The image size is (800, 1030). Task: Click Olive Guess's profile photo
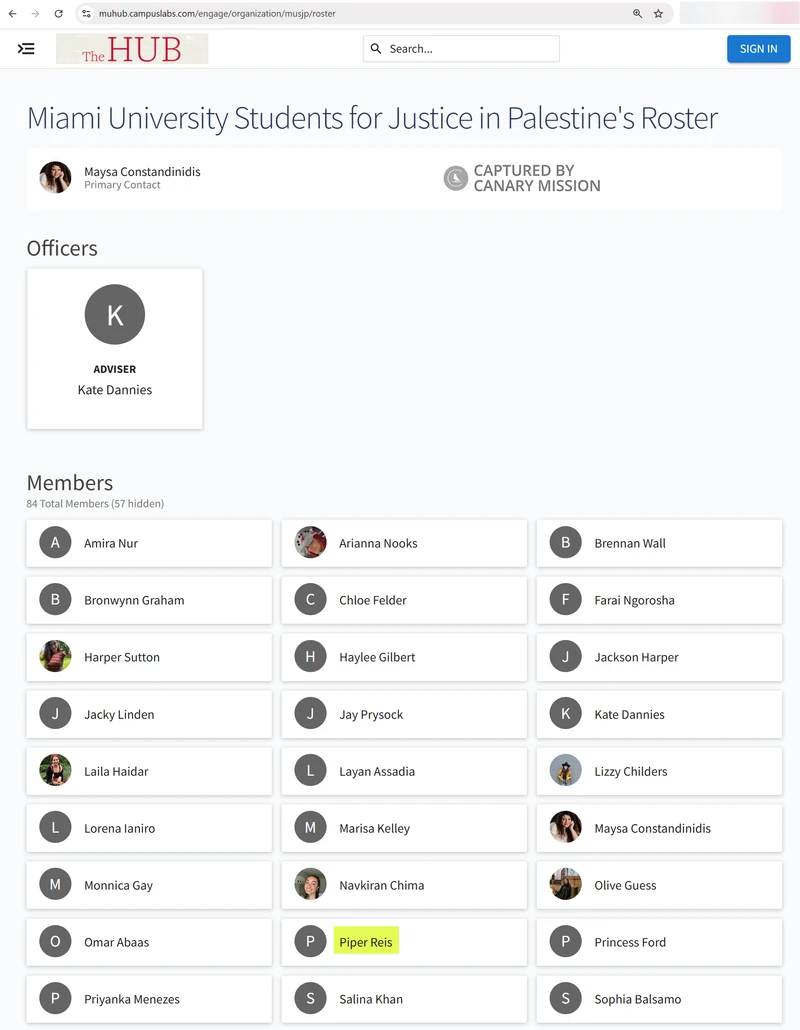(x=566, y=885)
